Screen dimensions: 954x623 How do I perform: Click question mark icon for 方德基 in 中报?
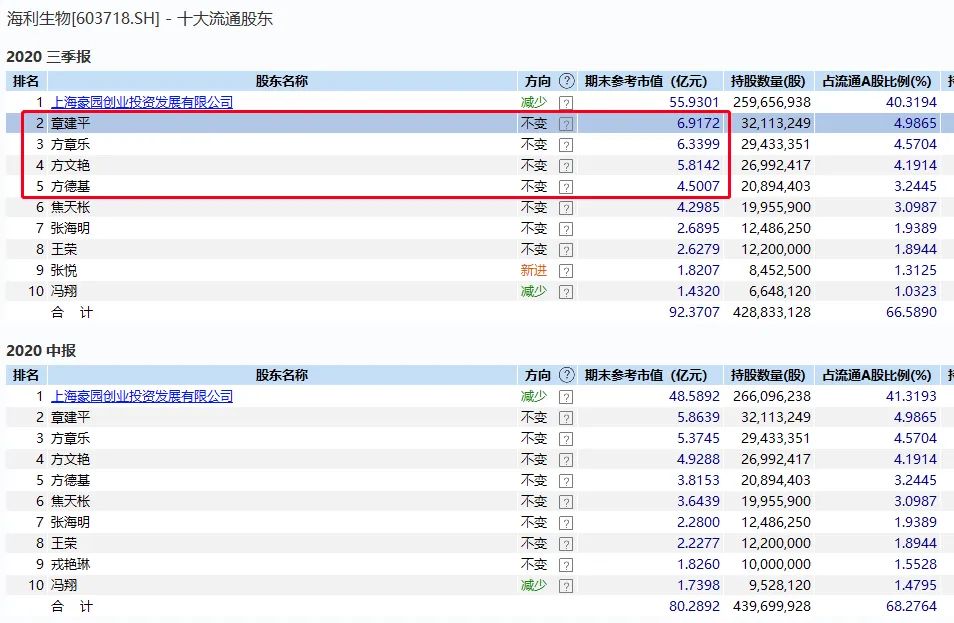566,481
